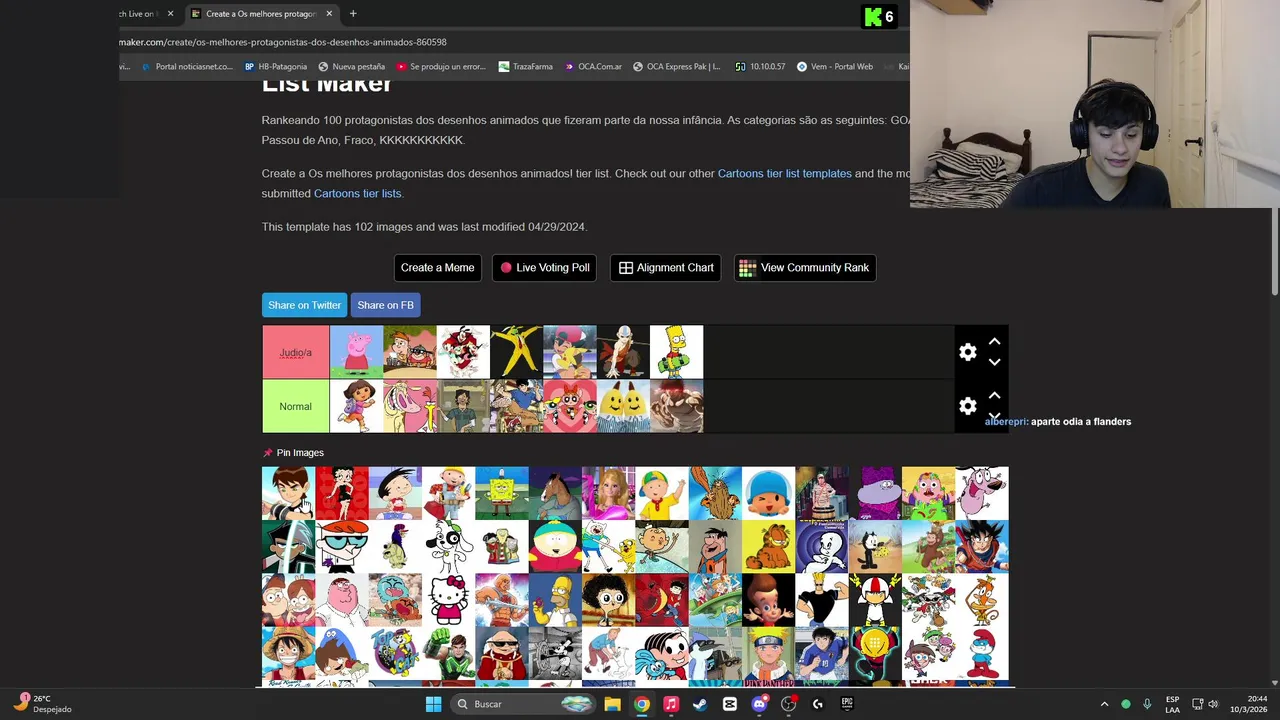
Task: Open the Cartoons tier lists link
Action: (x=357, y=194)
